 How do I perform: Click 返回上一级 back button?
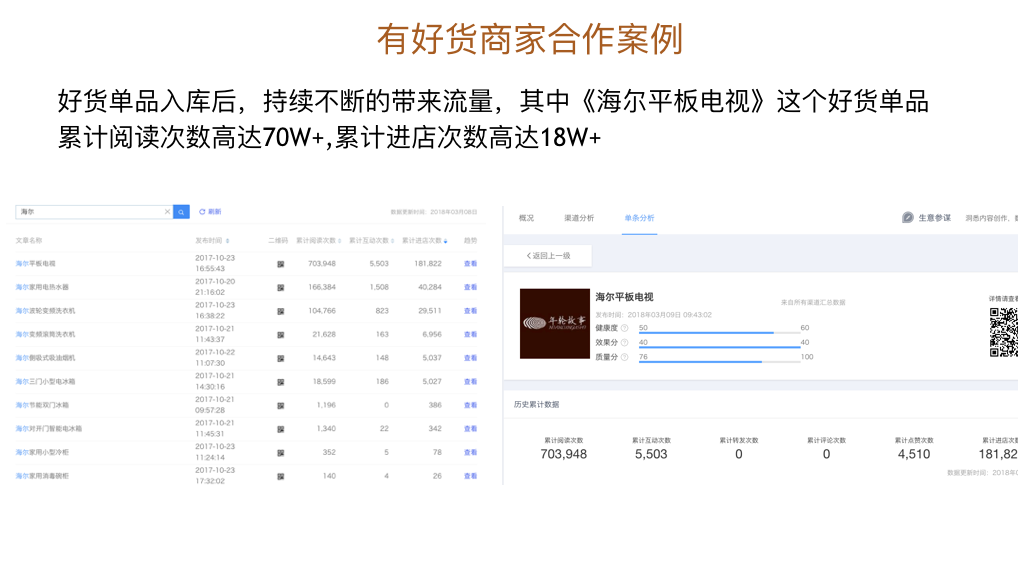[548, 256]
